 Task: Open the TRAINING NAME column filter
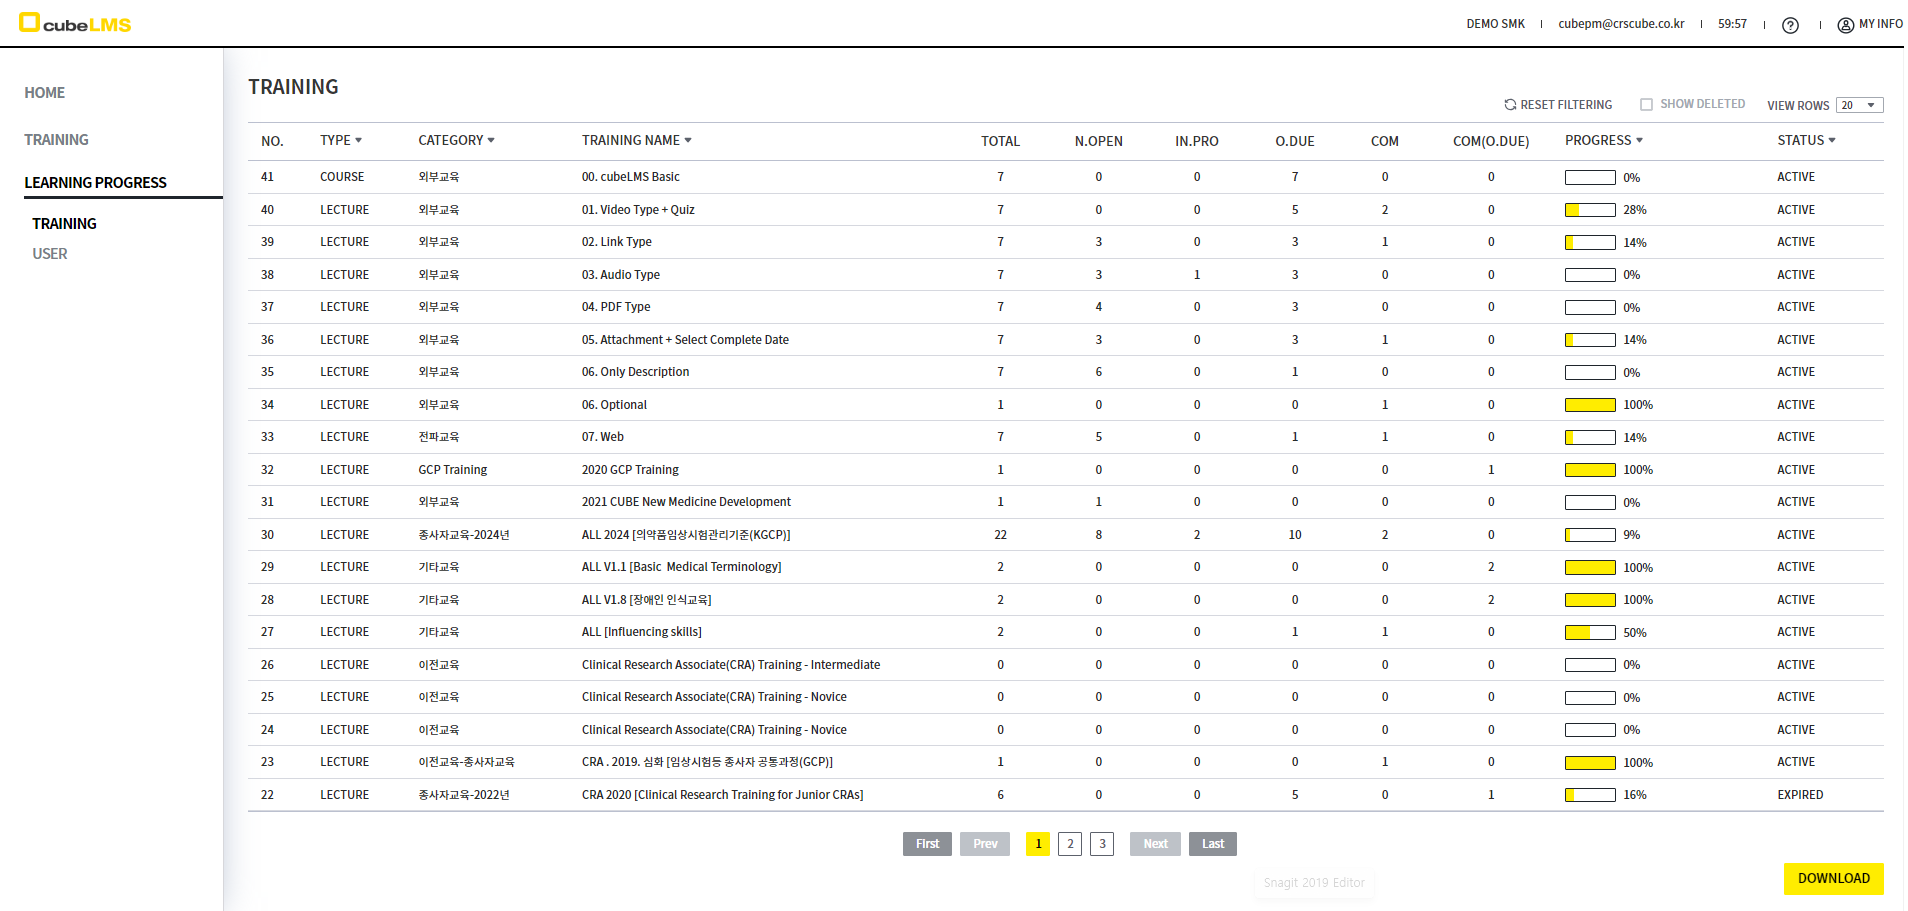coord(688,141)
